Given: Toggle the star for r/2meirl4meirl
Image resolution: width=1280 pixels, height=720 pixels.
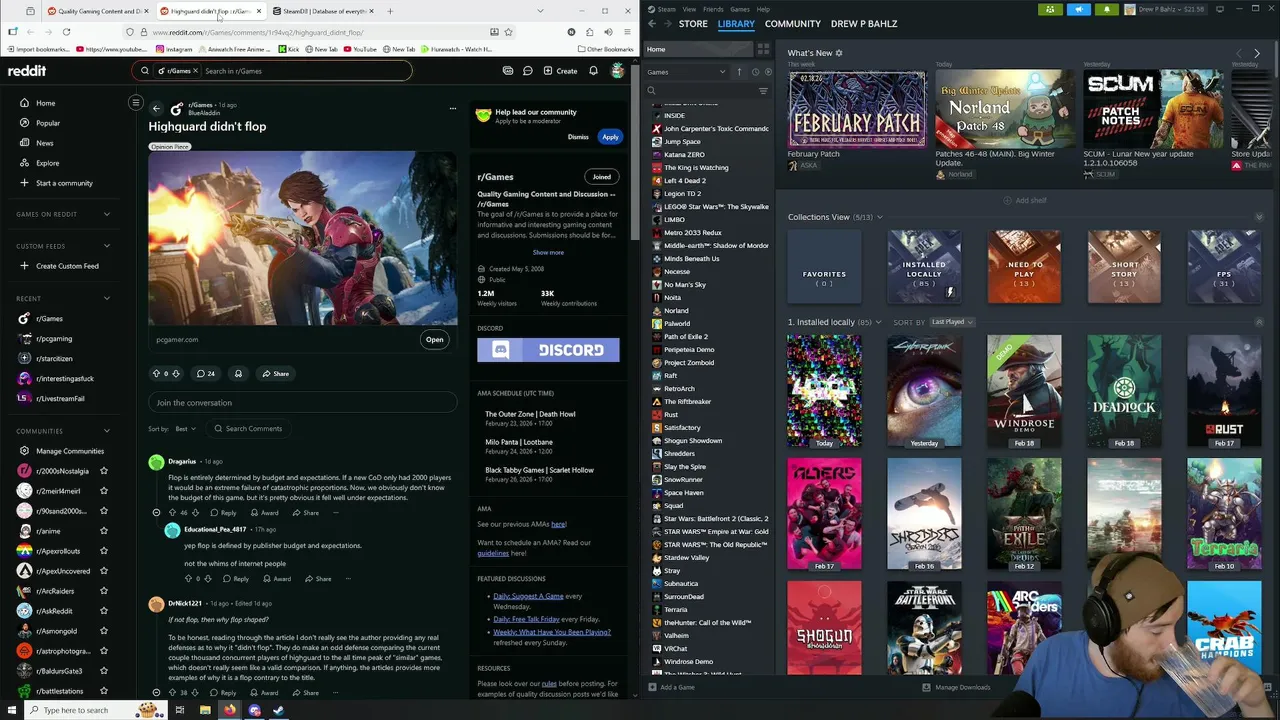Looking at the screenshot, I should [x=104, y=491].
